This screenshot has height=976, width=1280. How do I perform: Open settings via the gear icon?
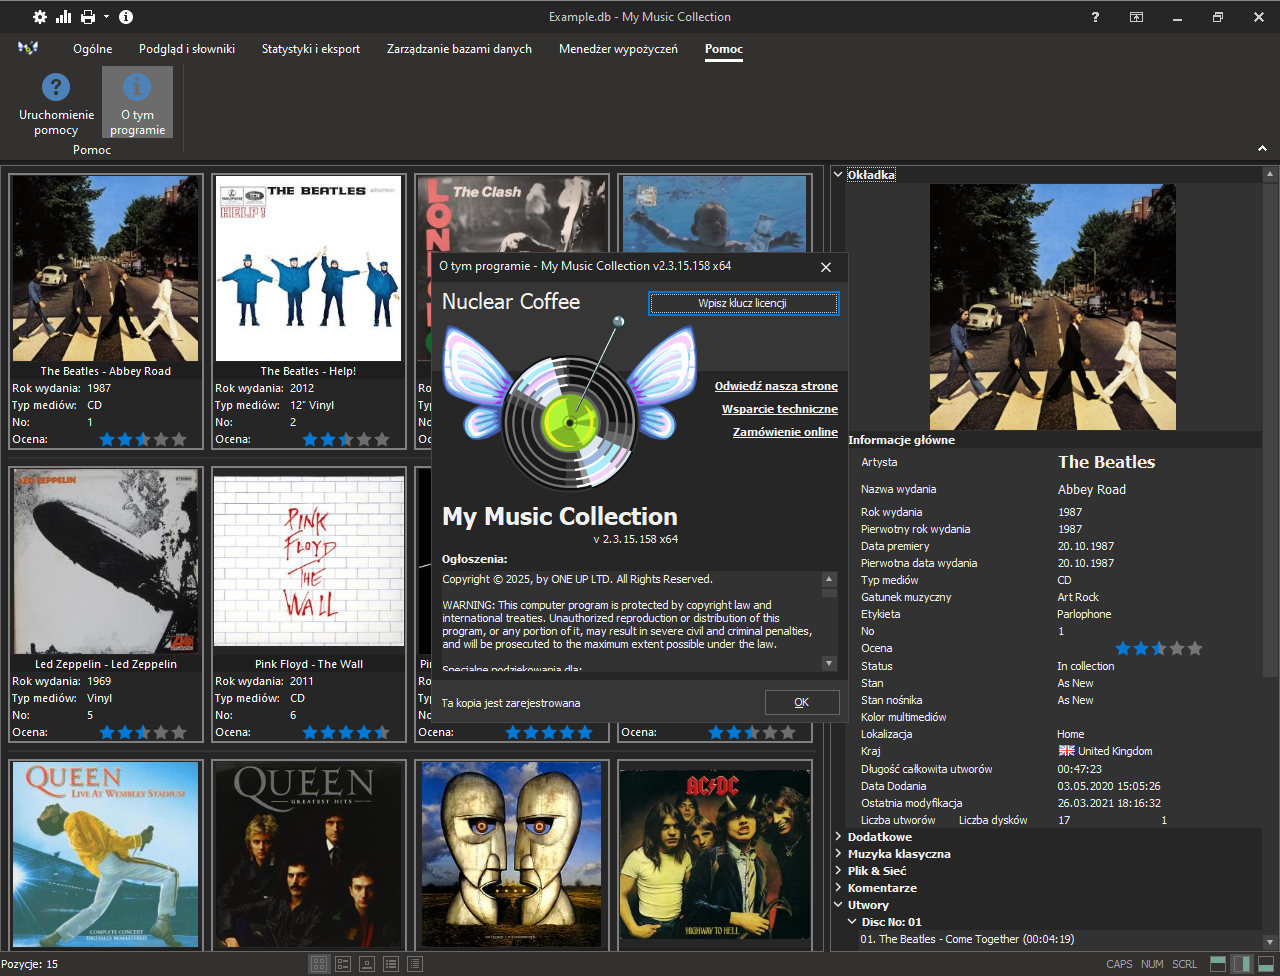pos(40,17)
